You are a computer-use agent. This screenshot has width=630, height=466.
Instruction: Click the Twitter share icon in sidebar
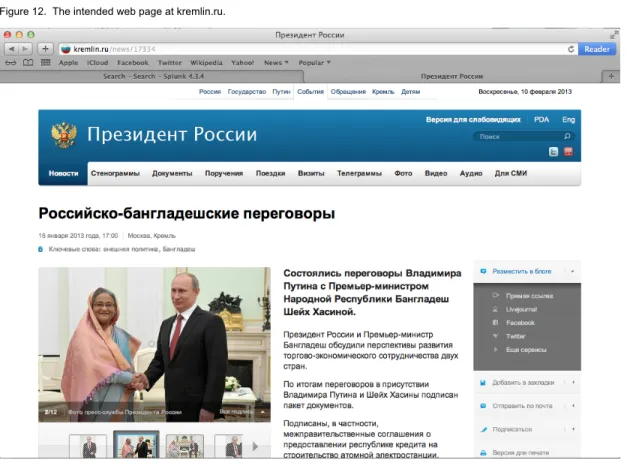495,336
